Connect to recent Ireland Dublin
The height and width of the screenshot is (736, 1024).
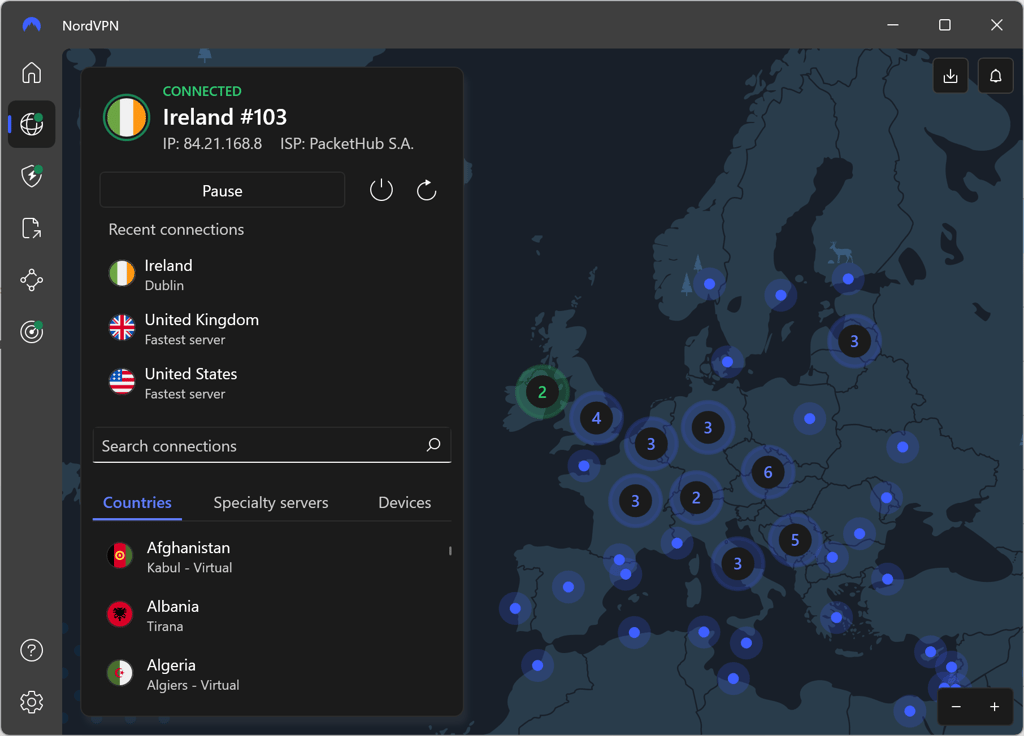pyautogui.click(x=272, y=275)
